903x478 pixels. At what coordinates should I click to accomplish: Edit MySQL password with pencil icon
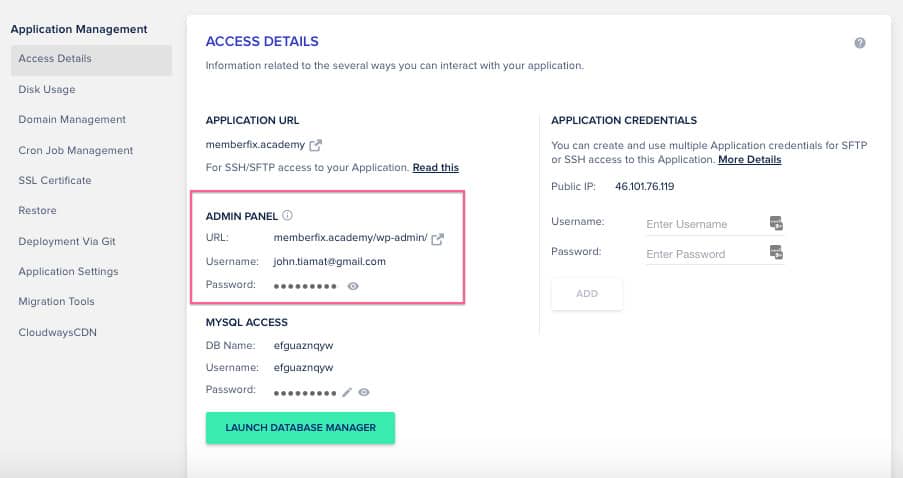point(347,393)
